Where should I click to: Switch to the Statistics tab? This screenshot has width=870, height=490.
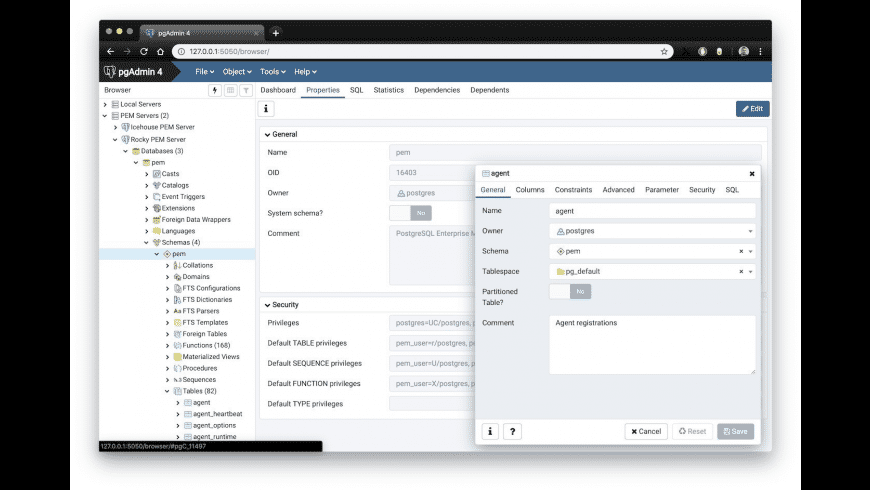(388, 90)
